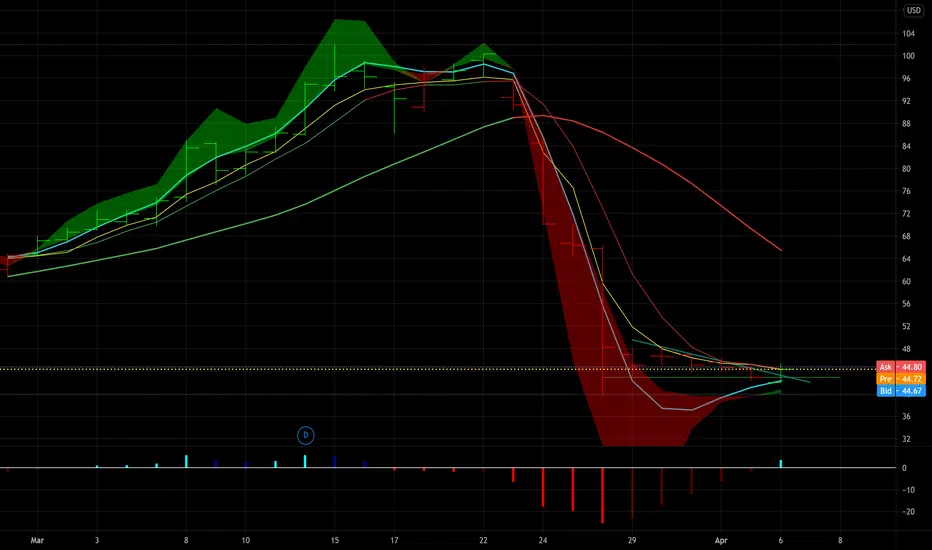
Task: Click the '24' date label on time axis
Action: pyautogui.click(x=543, y=540)
